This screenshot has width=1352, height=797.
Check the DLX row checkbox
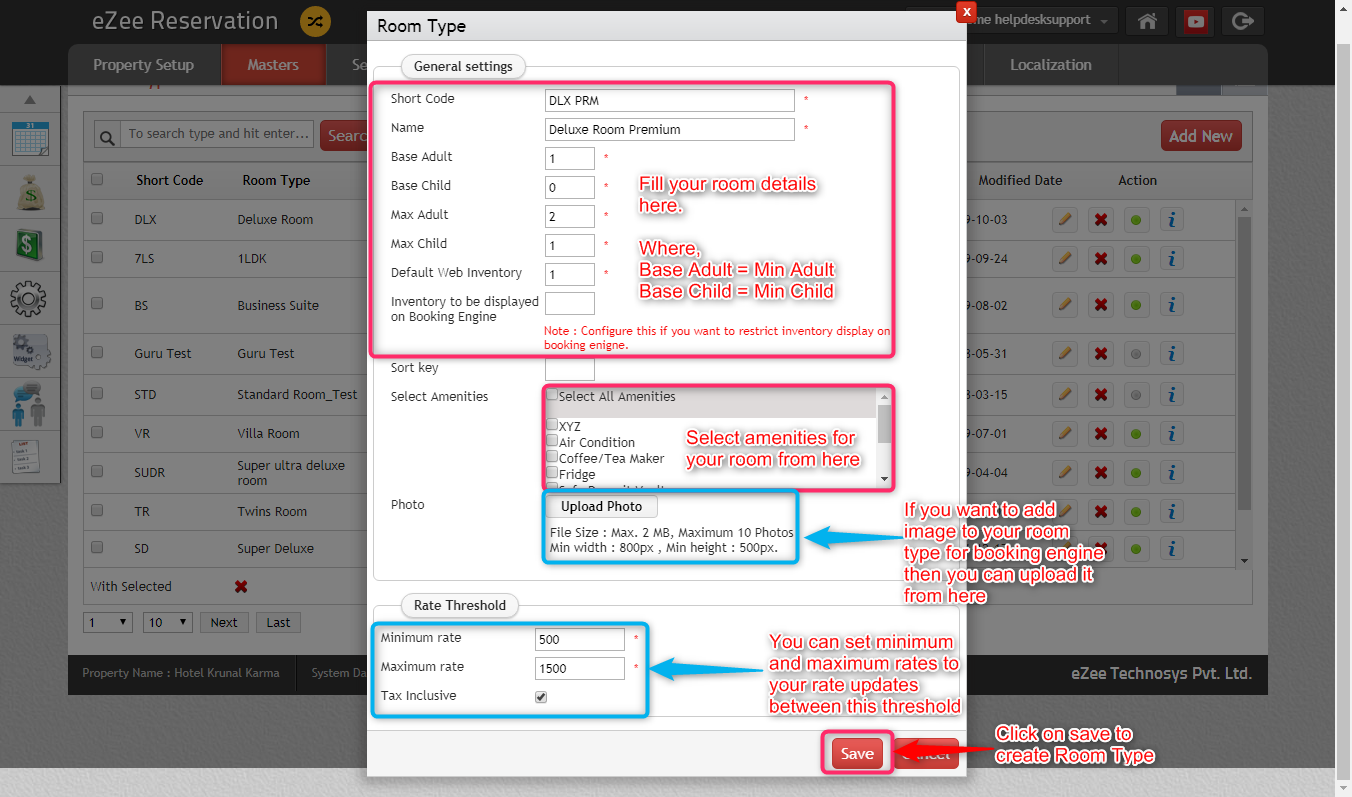click(97, 218)
